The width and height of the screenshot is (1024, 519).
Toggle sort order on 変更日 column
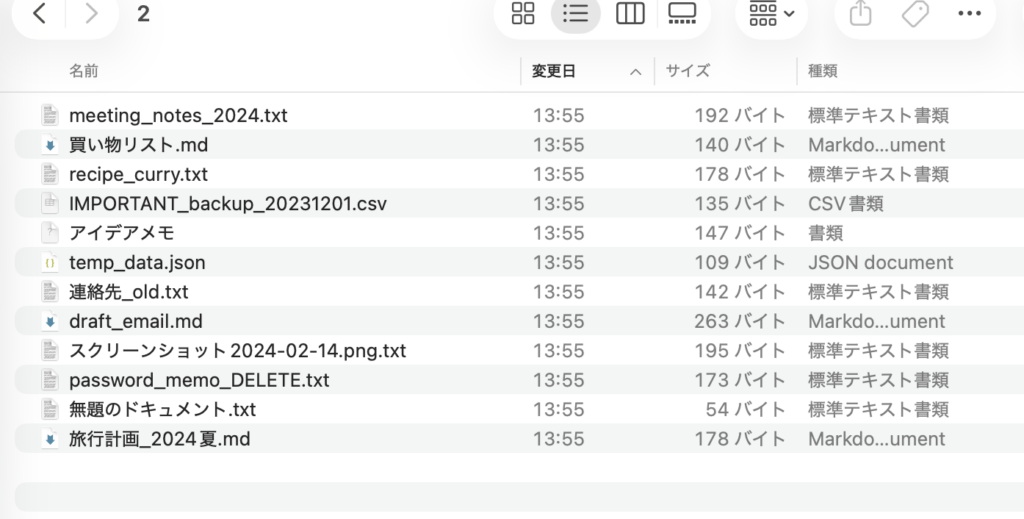pos(586,71)
